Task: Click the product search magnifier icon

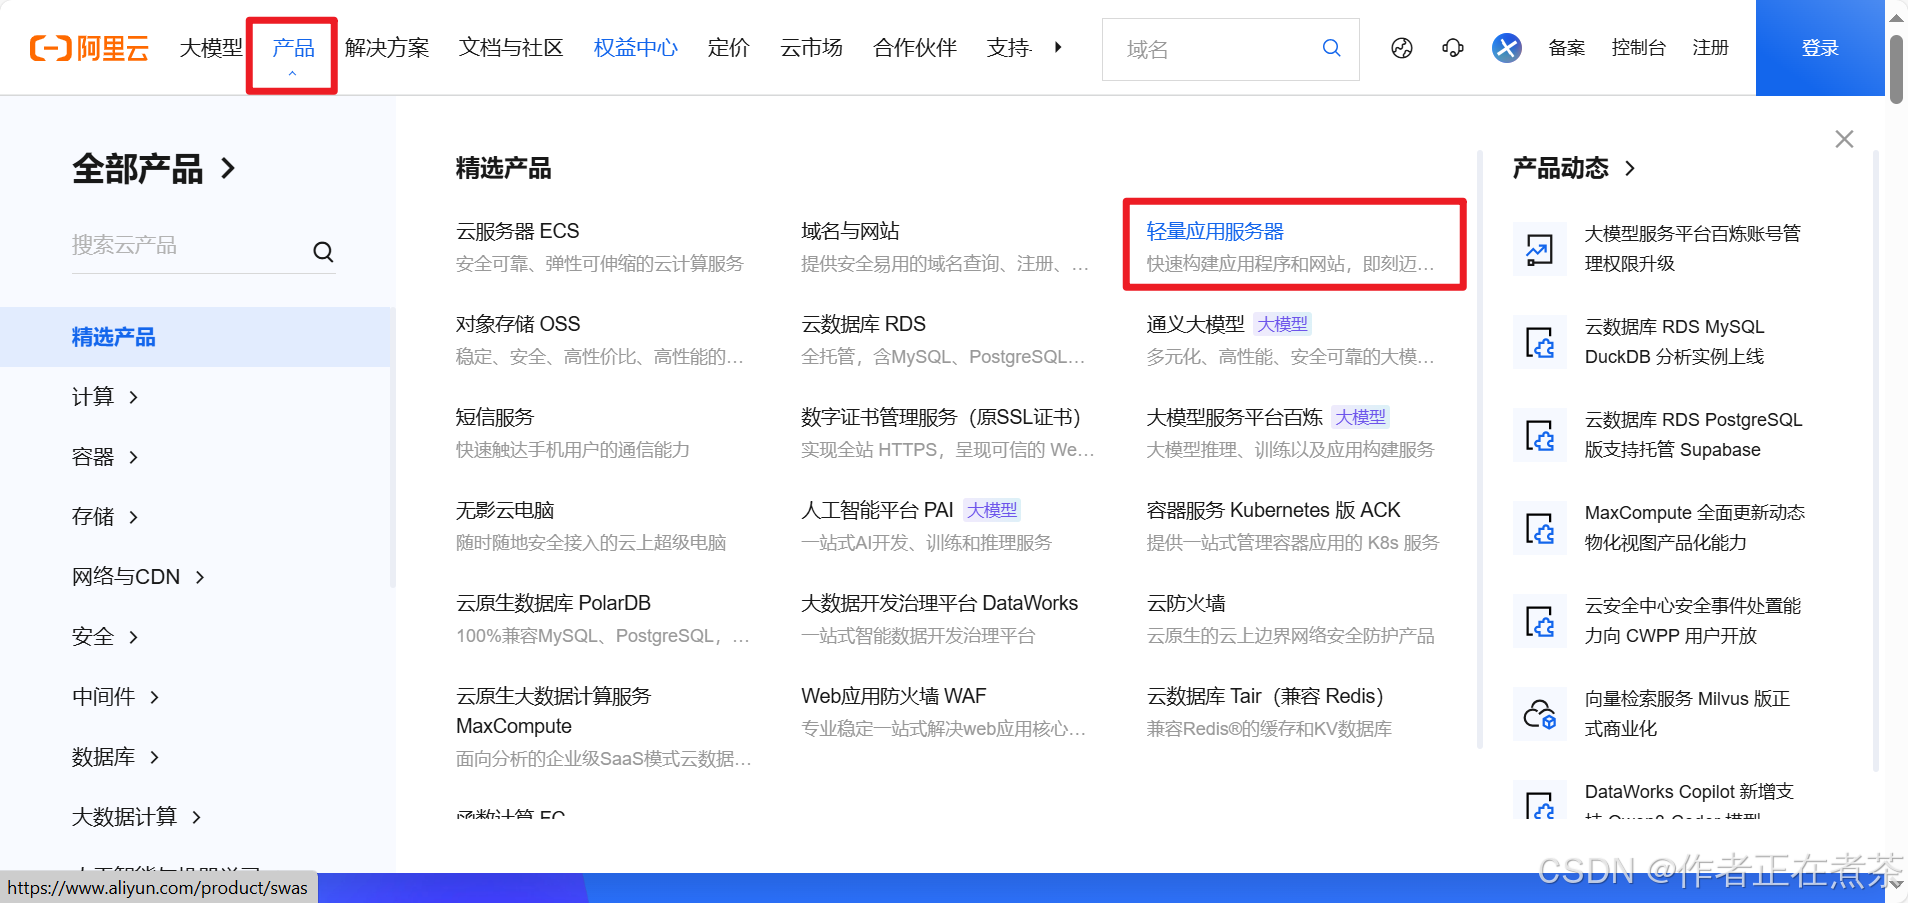Action: click(x=323, y=252)
